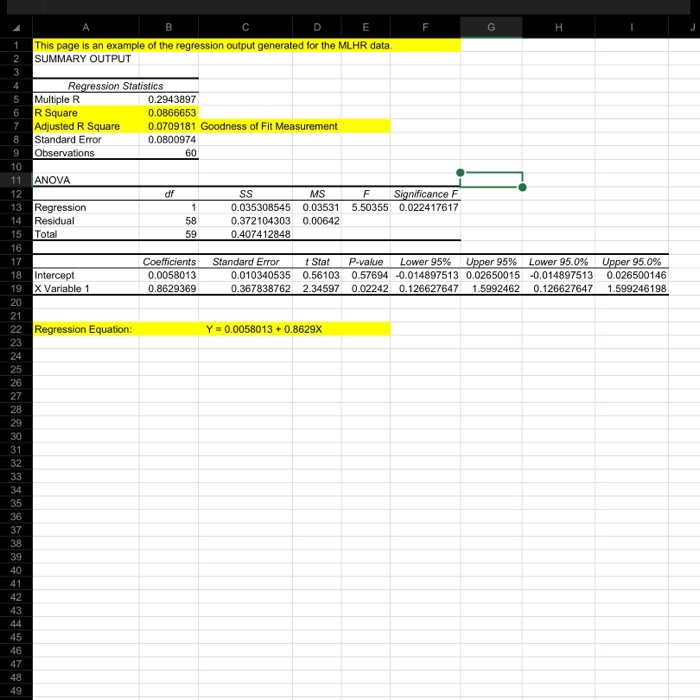Image resolution: width=700 pixels, height=700 pixels.
Task: Select row 49 header
Action: (x=16, y=691)
